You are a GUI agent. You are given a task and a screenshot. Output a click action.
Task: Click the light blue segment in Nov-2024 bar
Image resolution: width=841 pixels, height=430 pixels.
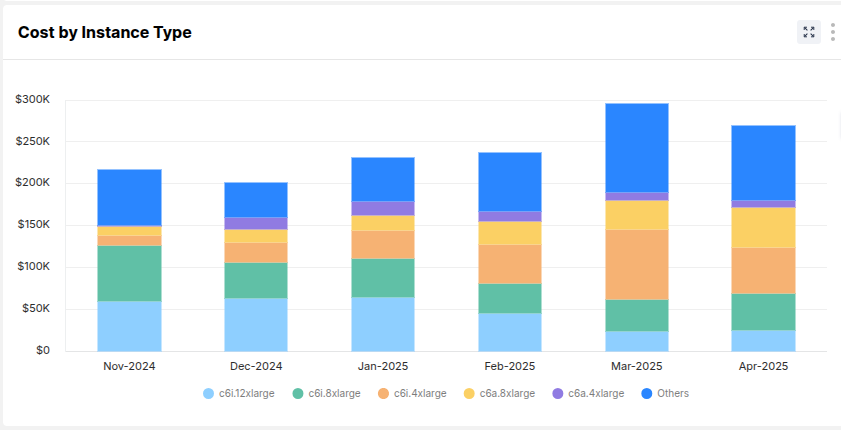coord(129,325)
